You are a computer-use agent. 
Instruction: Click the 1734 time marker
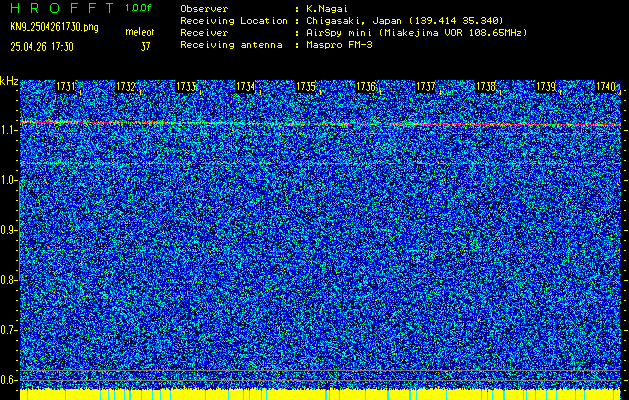pos(246,87)
